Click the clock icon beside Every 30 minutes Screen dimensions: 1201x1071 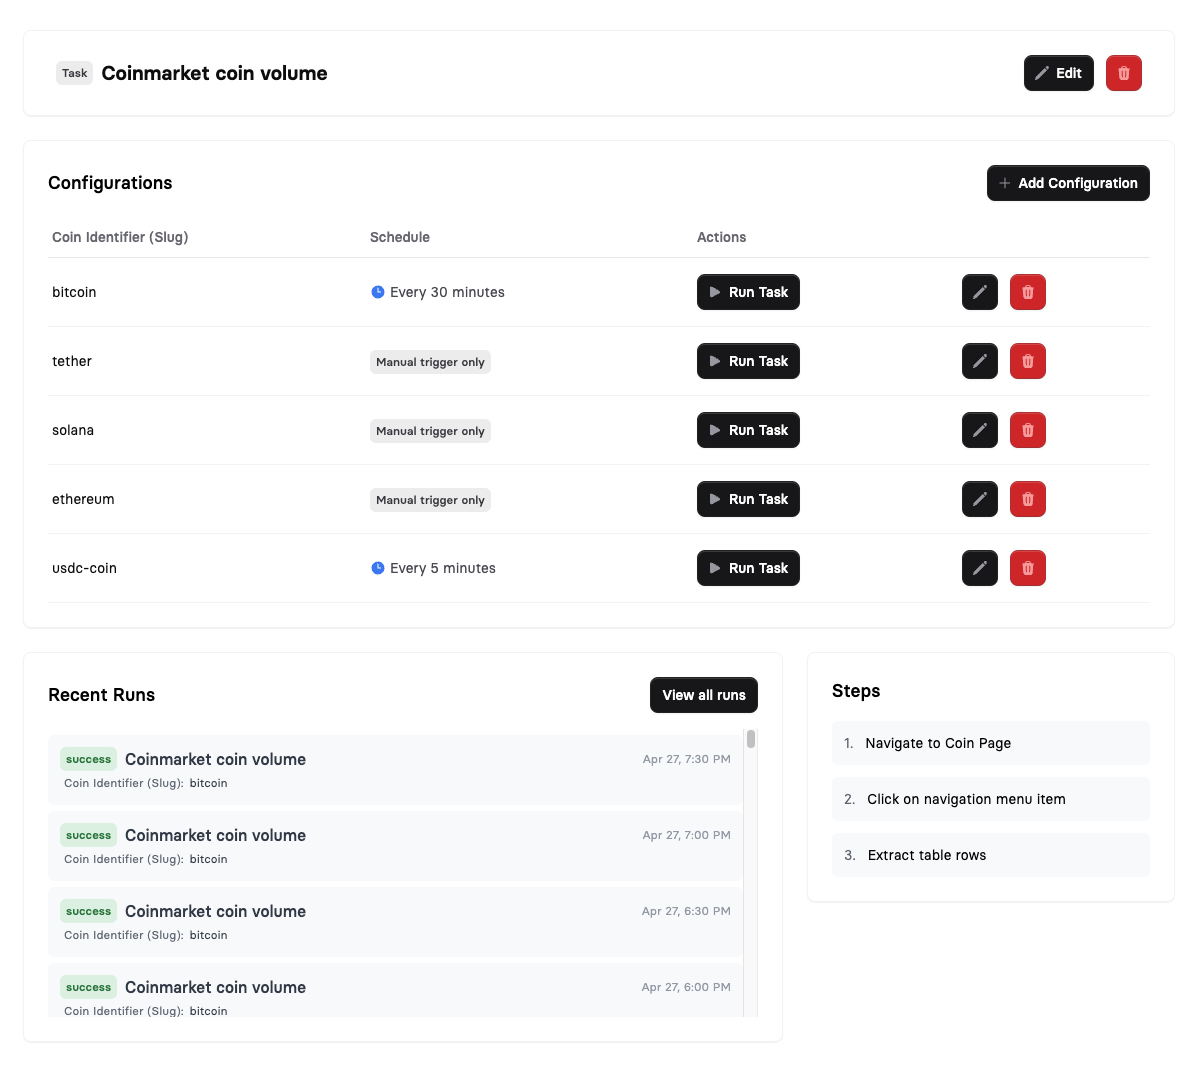[x=378, y=292]
